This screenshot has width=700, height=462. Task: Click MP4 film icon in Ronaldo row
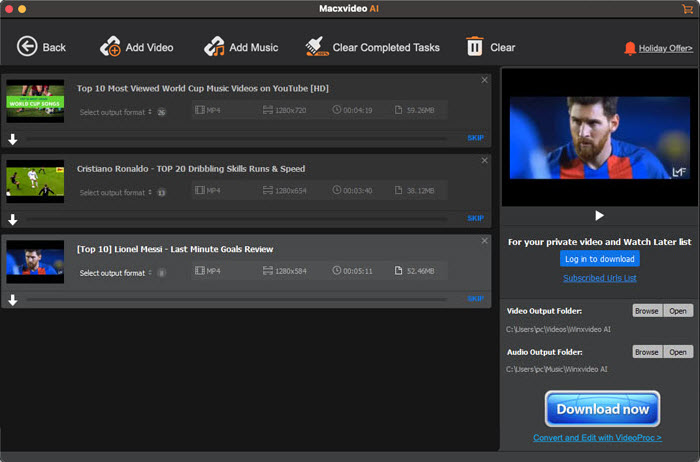pos(200,190)
